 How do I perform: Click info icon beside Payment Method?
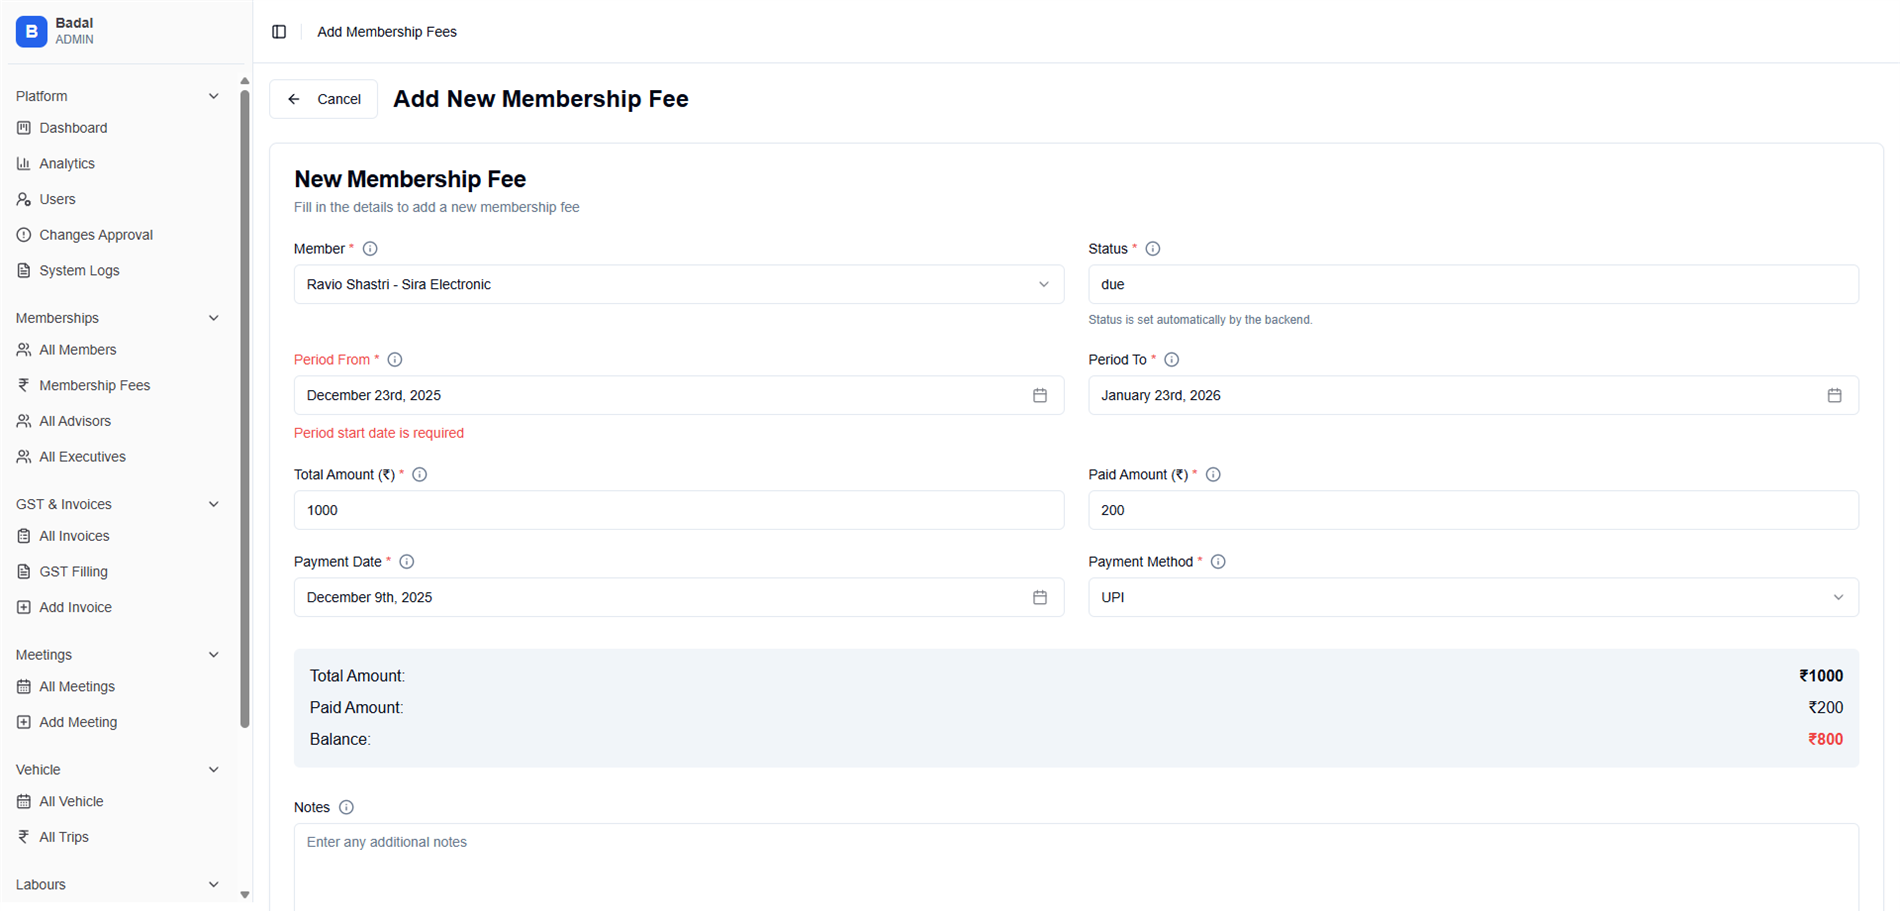[1218, 562]
